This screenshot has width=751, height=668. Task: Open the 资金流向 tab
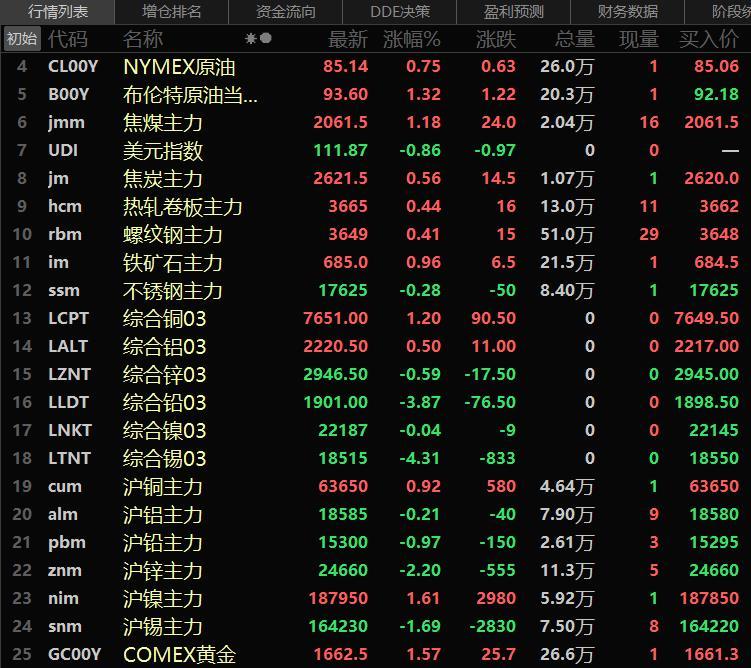point(285,12)
